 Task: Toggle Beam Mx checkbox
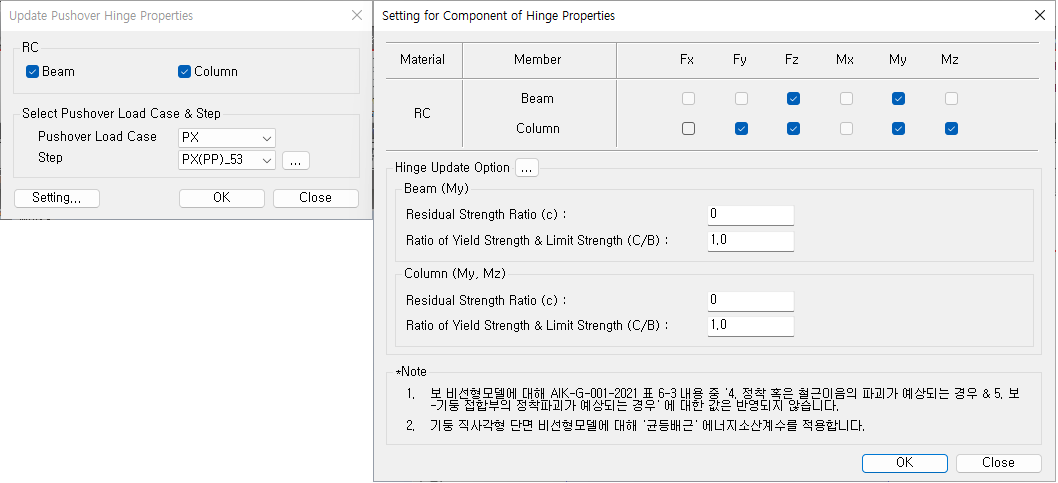click(846, 98)
